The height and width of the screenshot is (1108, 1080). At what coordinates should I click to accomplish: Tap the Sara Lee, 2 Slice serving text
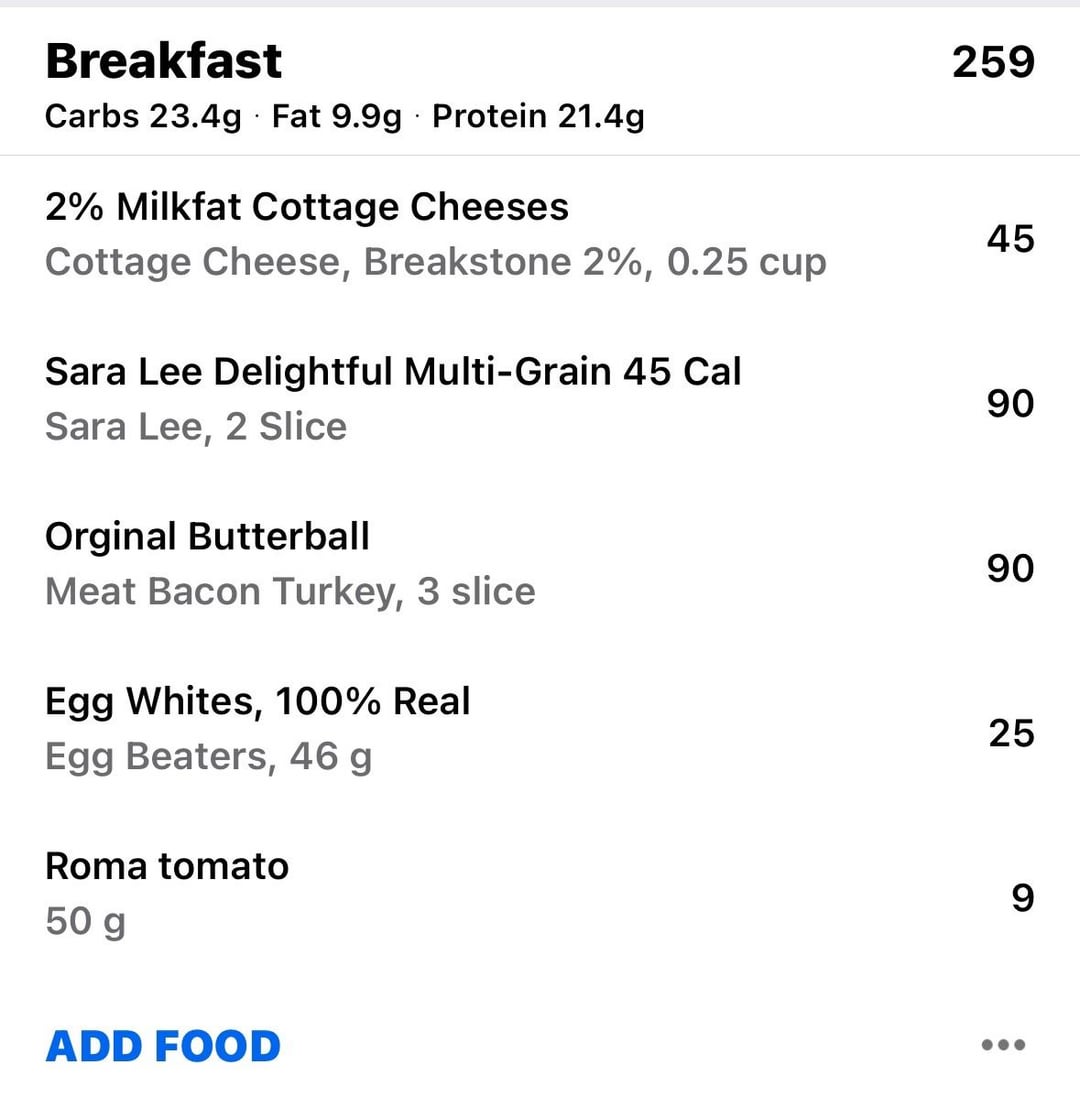click(196, 427)
